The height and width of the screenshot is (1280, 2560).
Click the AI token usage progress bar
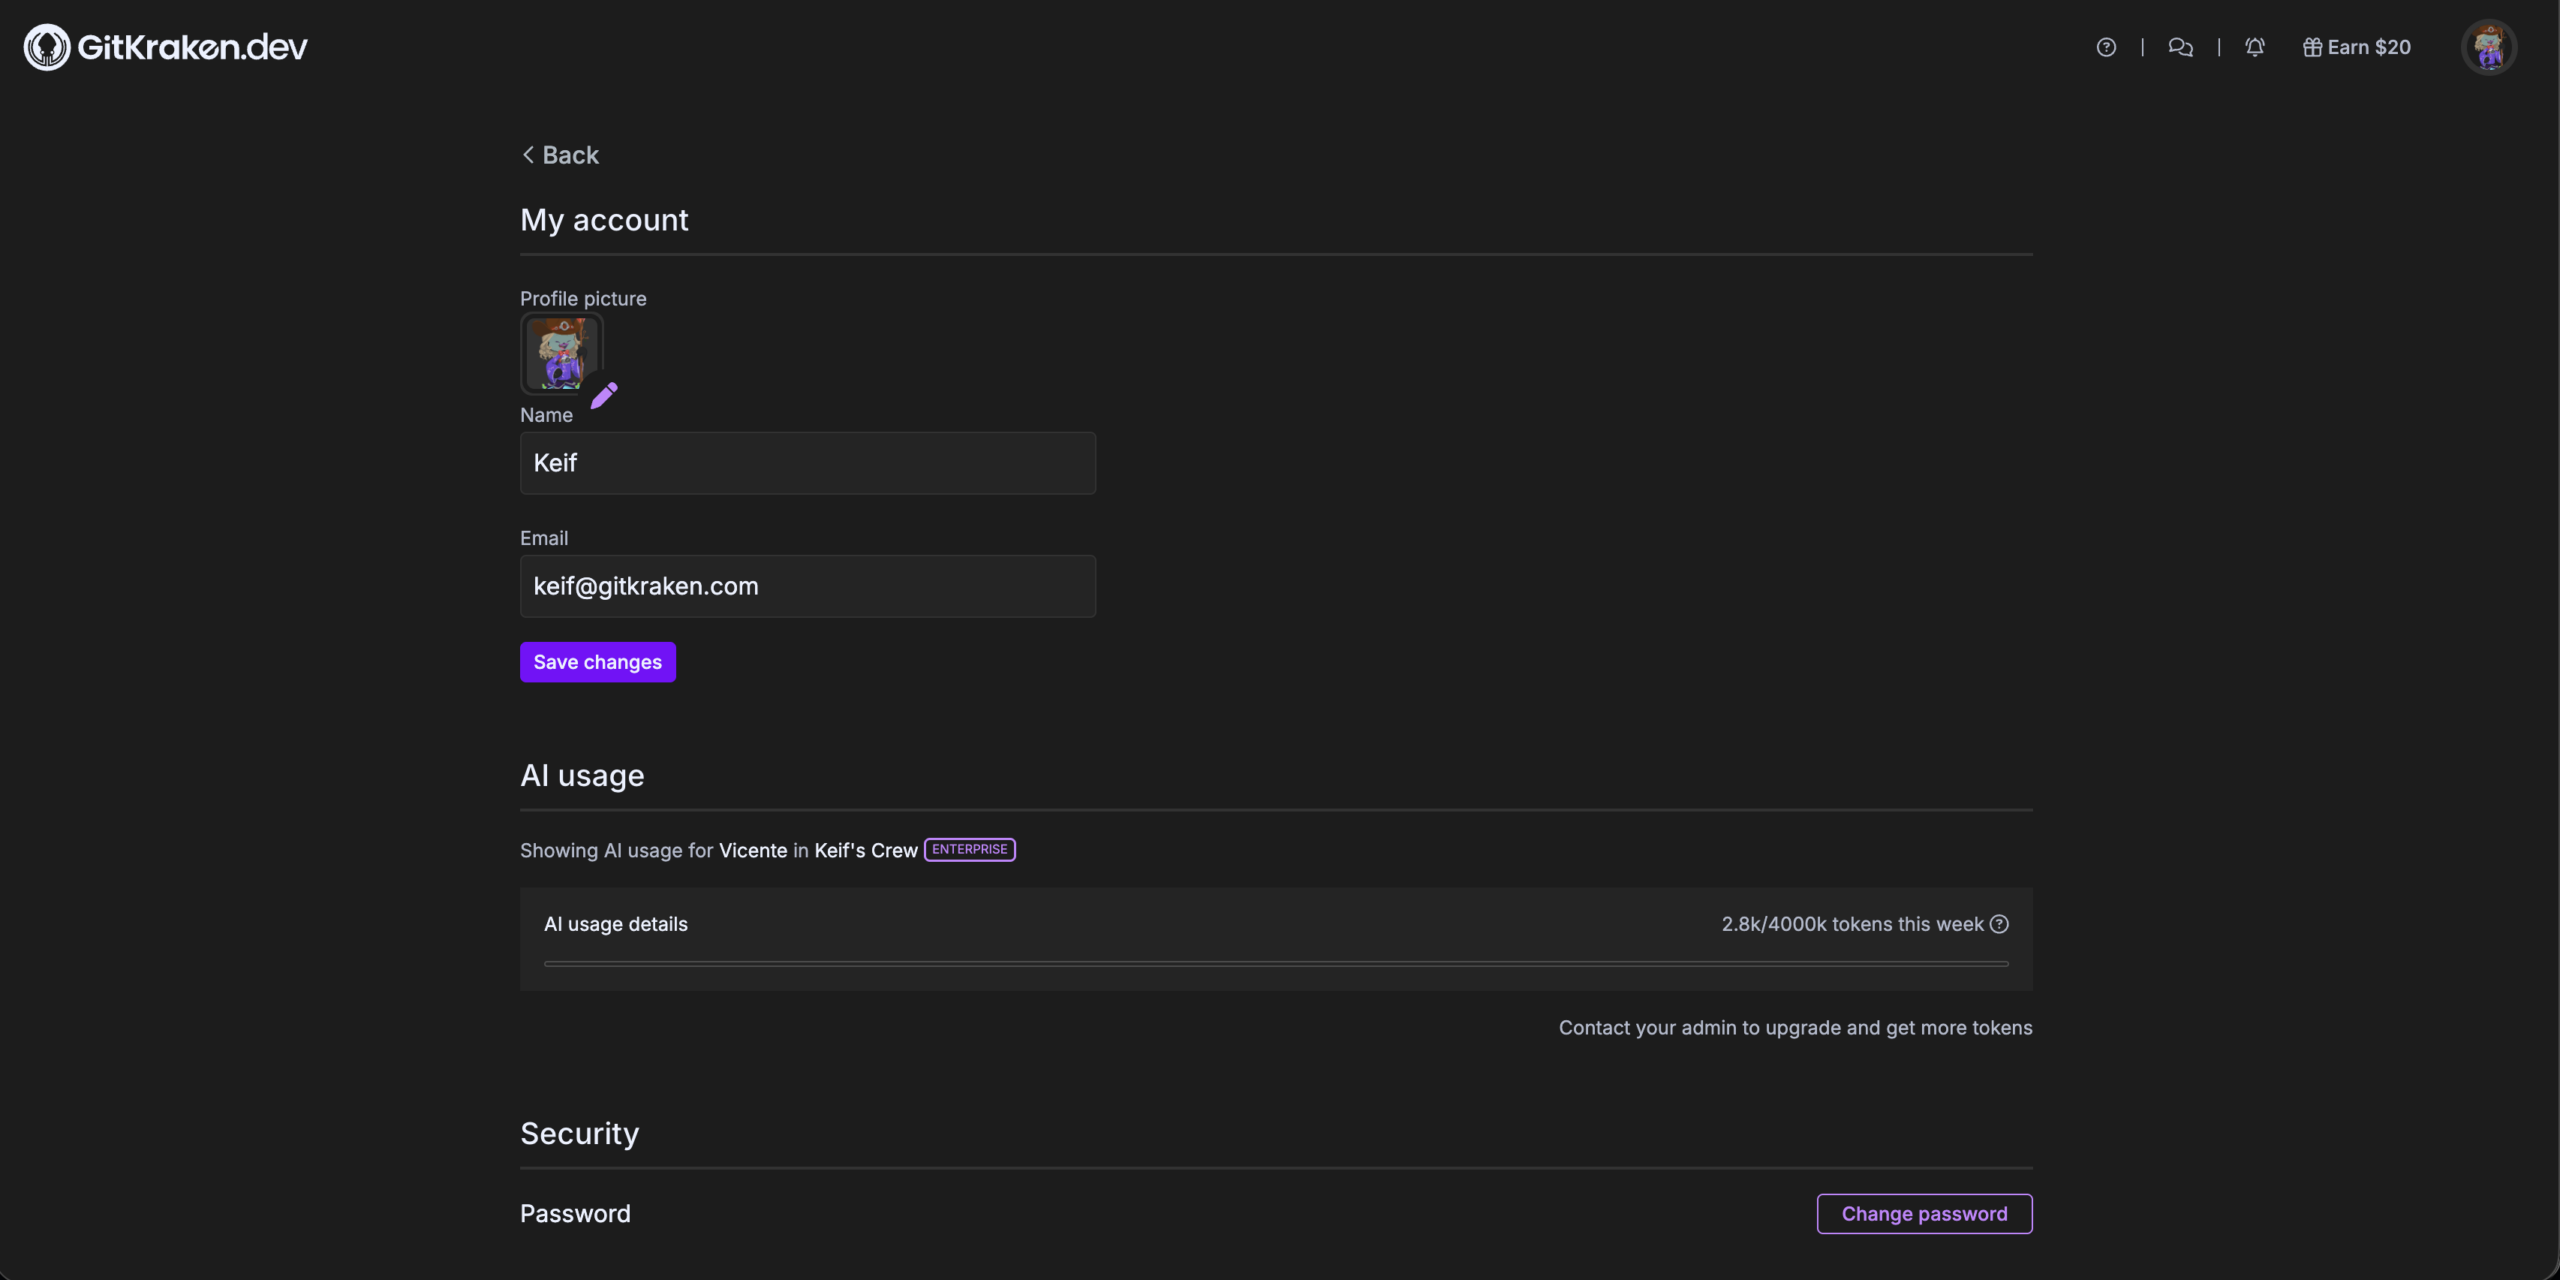coord(1275,963)
